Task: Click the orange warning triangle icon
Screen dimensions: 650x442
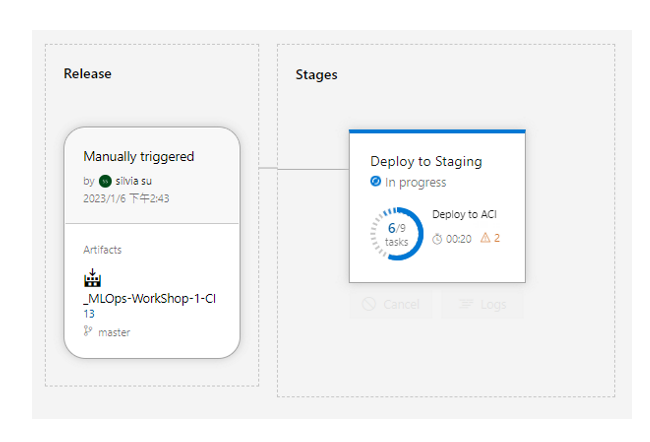Action: coord(486,238)
